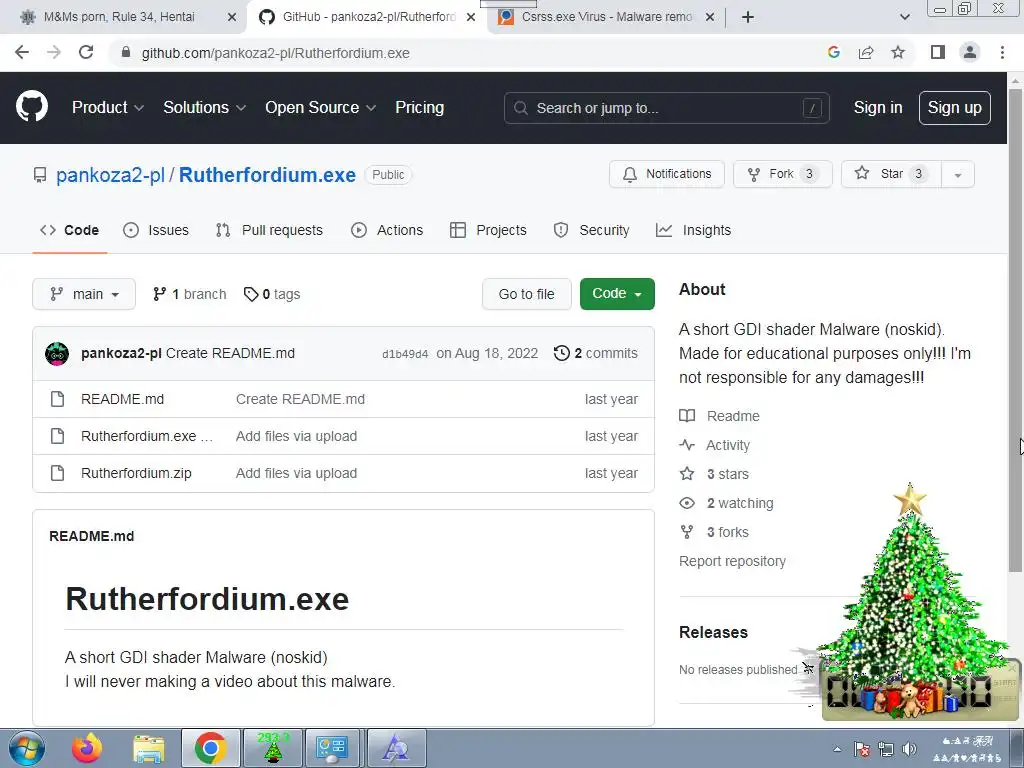Click the volume speaker tray icon
The height and width of the screenshot is (768, 1024).
click(x=908, y=748)
